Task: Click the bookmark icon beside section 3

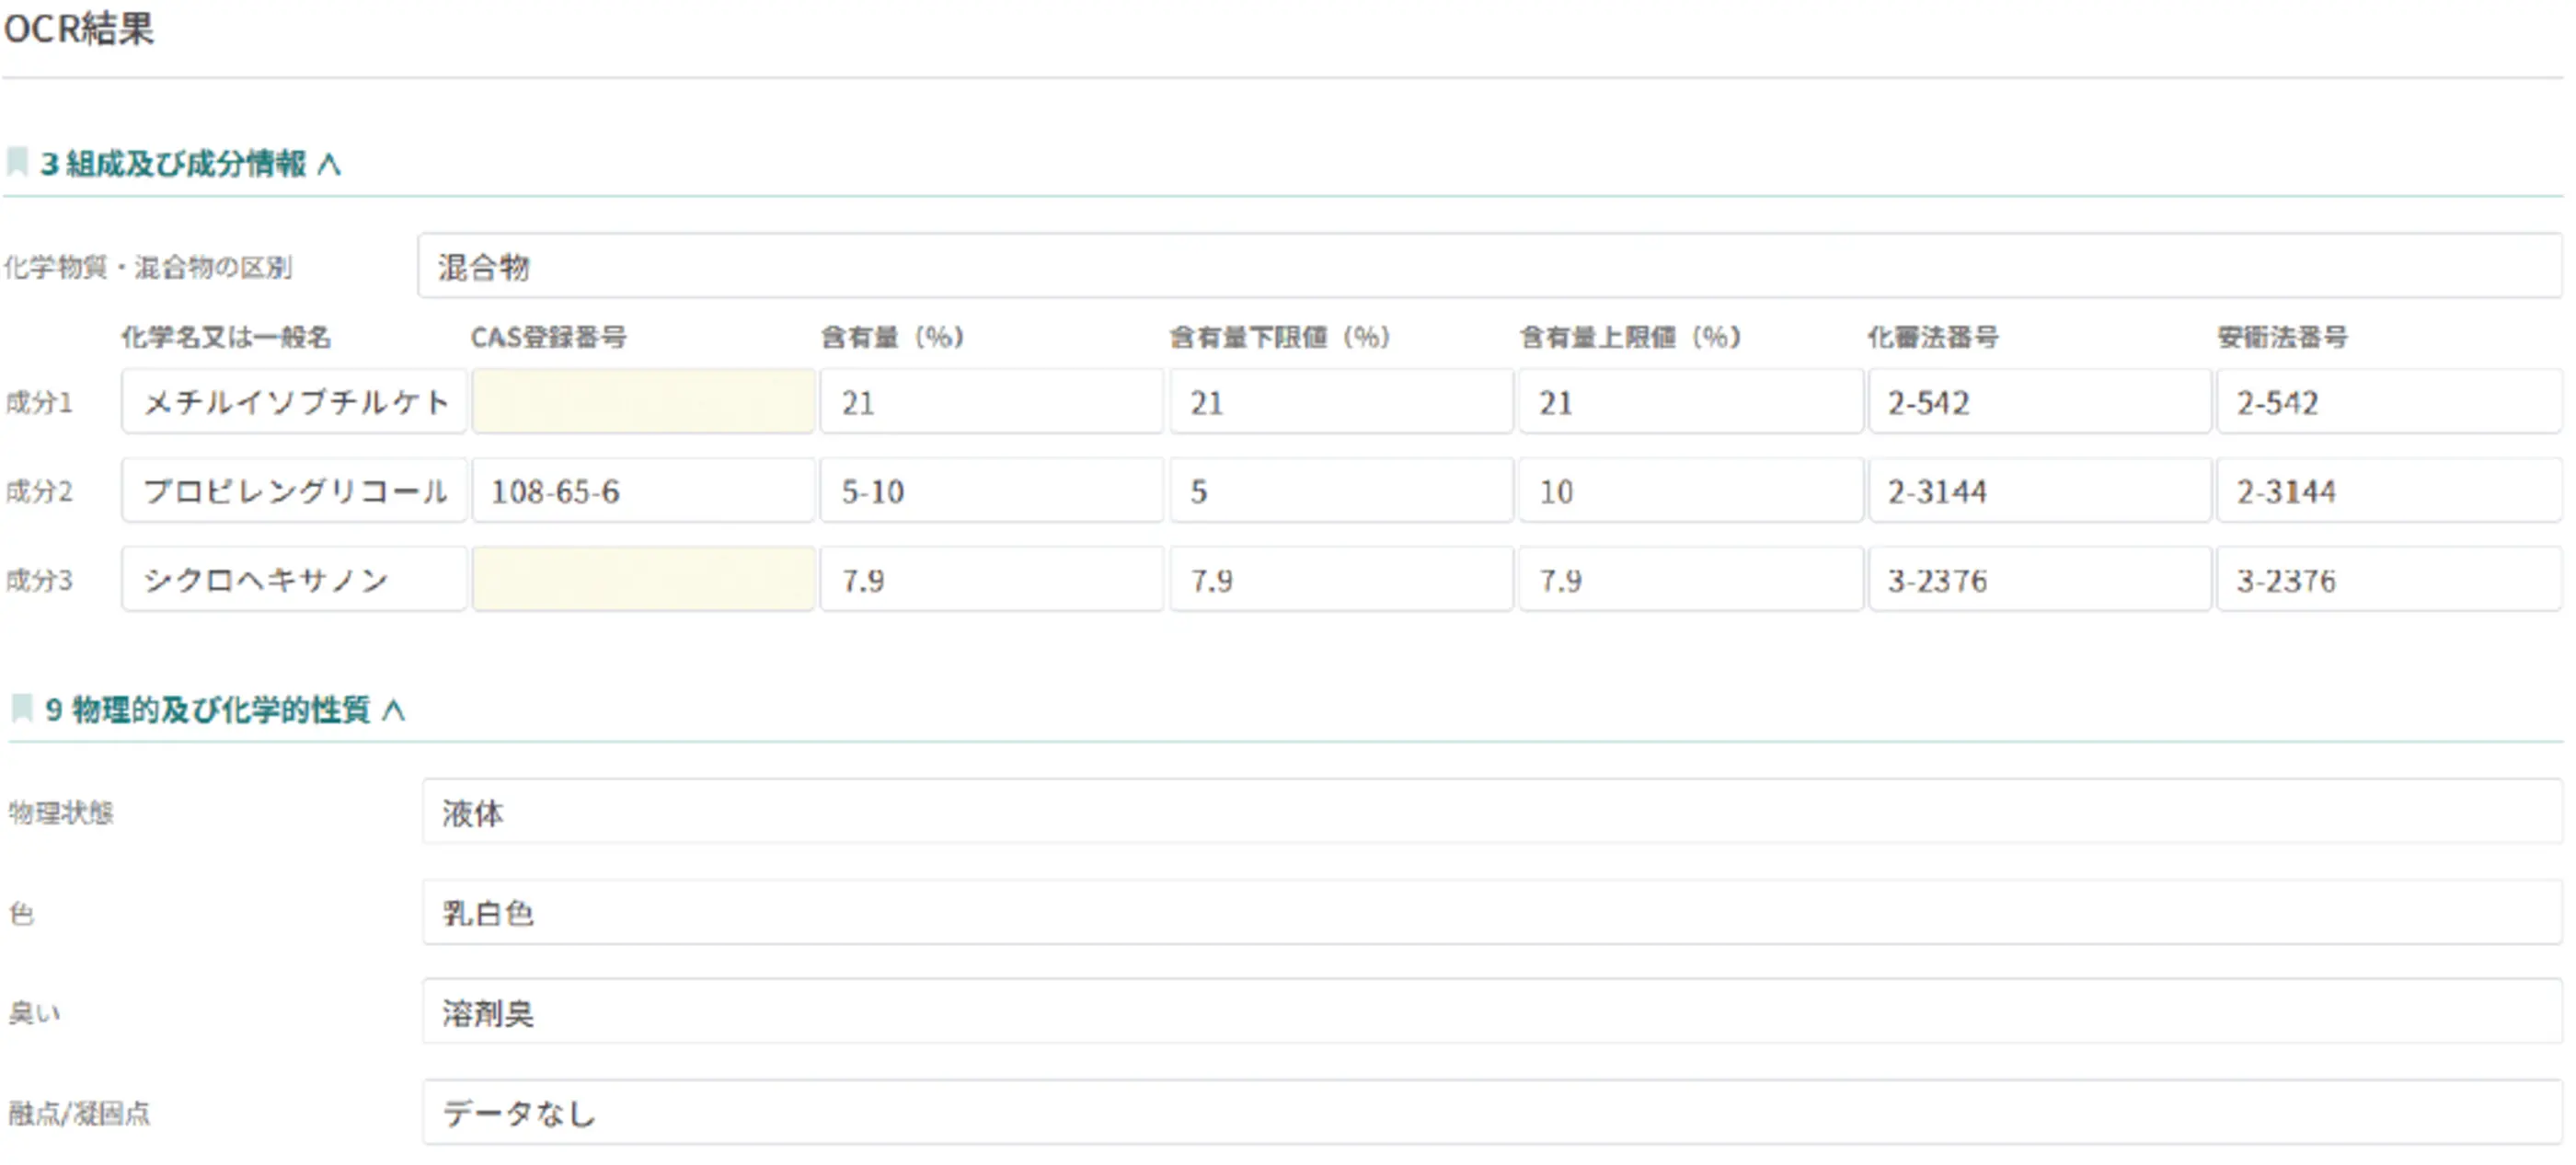Action: tap(17, 162)
